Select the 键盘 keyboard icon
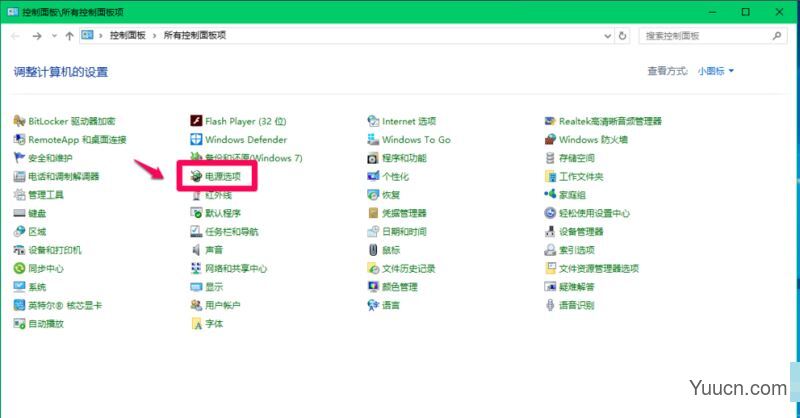The height and width of the screenshot is (418, 800). (x=19, y=213)
